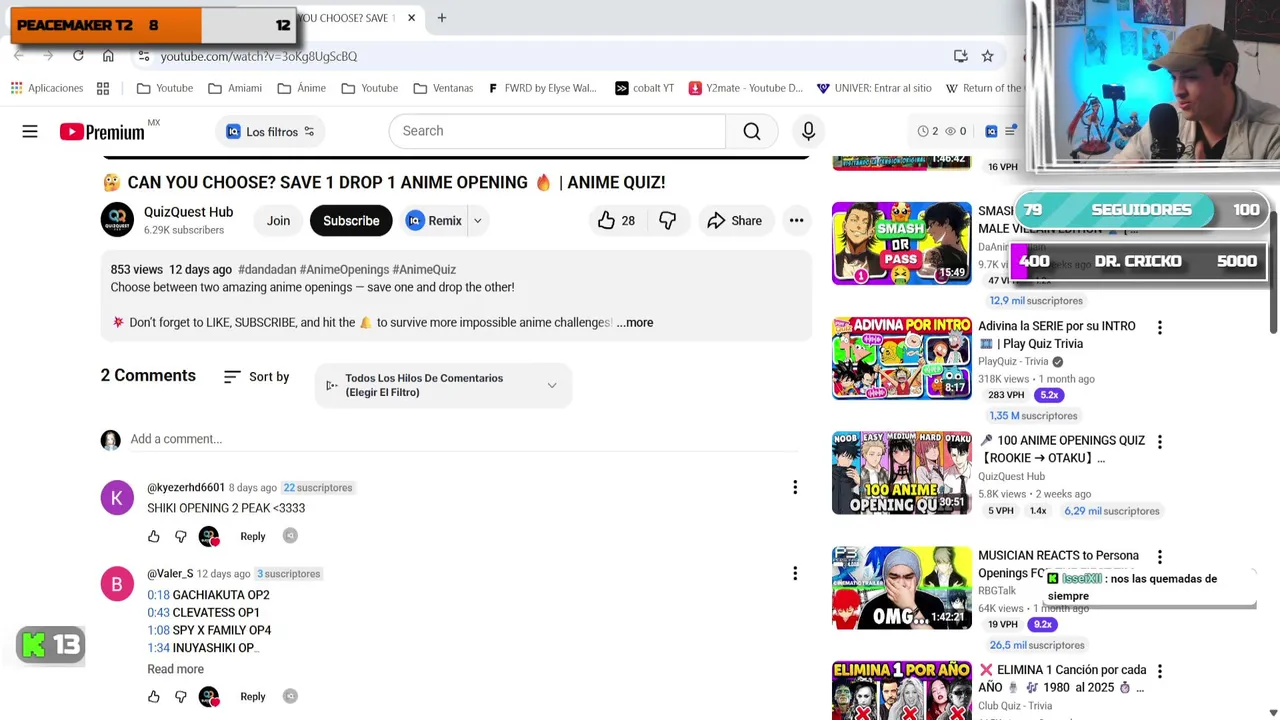Open options for 100 ANIME OPENINGS QUIZ
The width and height of the screenshot is (1280, 720).
tap(1159, 441)
